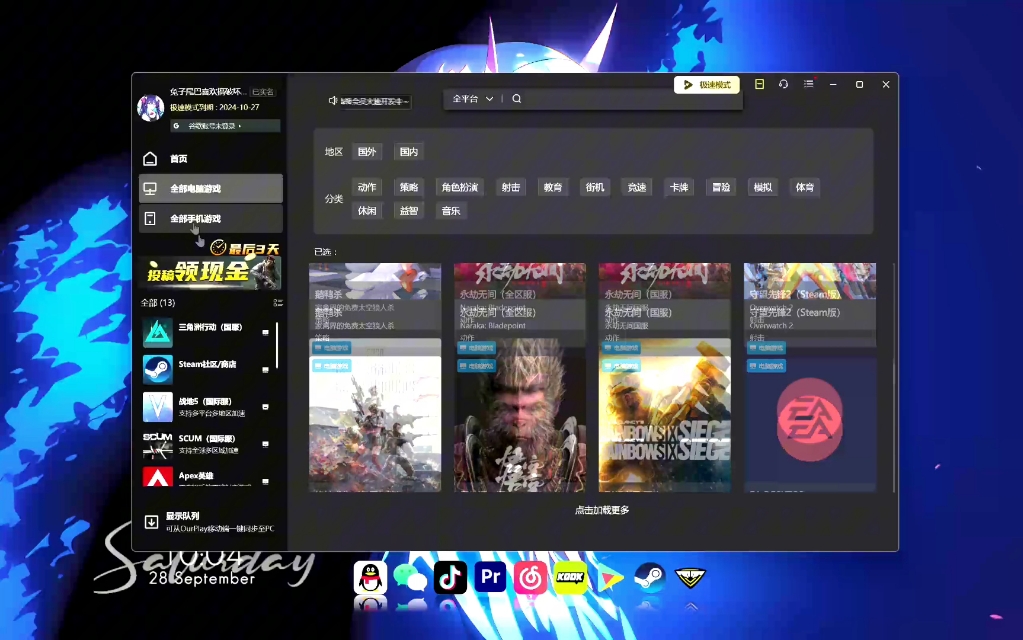1023x640 pixels.
Task: Toggle the 国外 region filter
Action: tap(367, 151)
